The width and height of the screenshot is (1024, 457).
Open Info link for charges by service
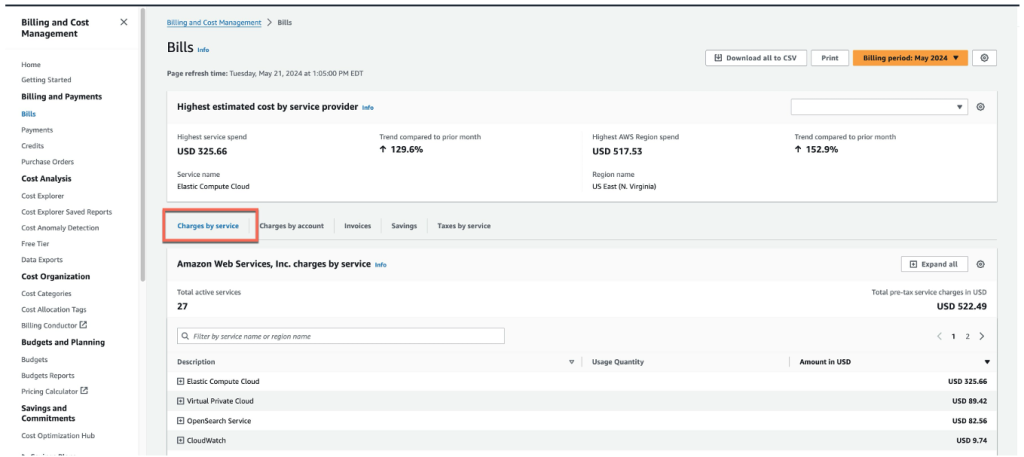381,265
